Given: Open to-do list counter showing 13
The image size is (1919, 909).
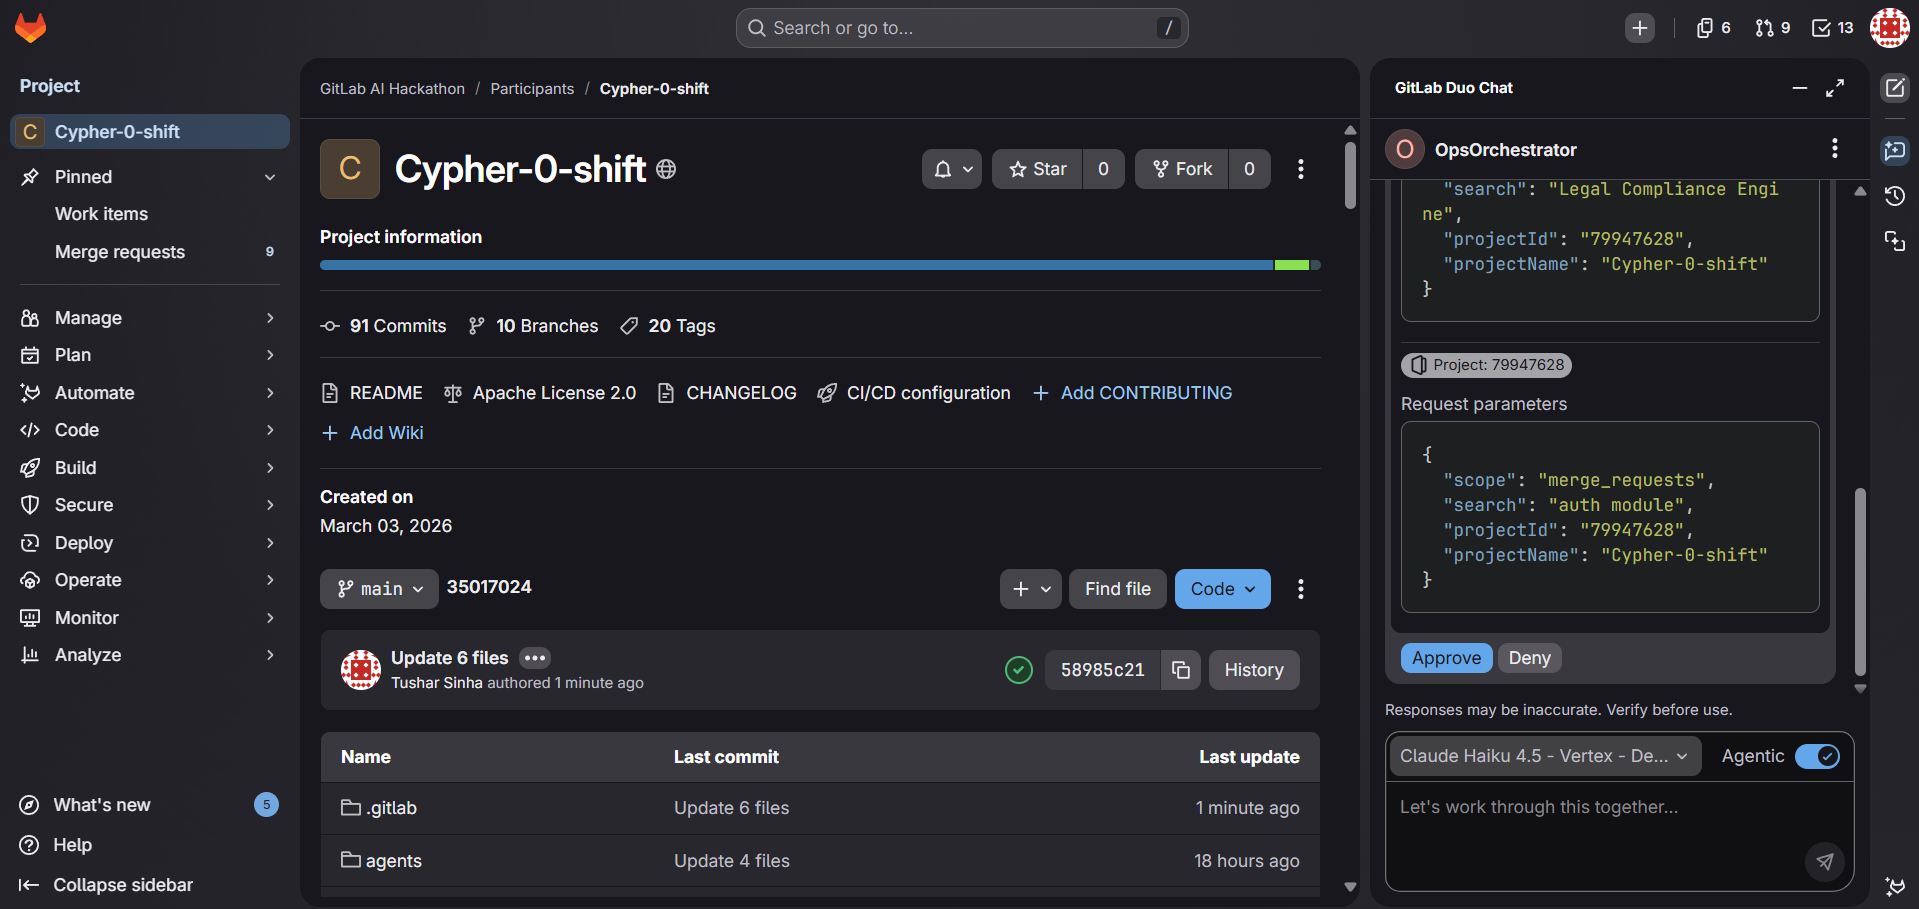Looking at the screenshot, I should (x=1833, y=28).
